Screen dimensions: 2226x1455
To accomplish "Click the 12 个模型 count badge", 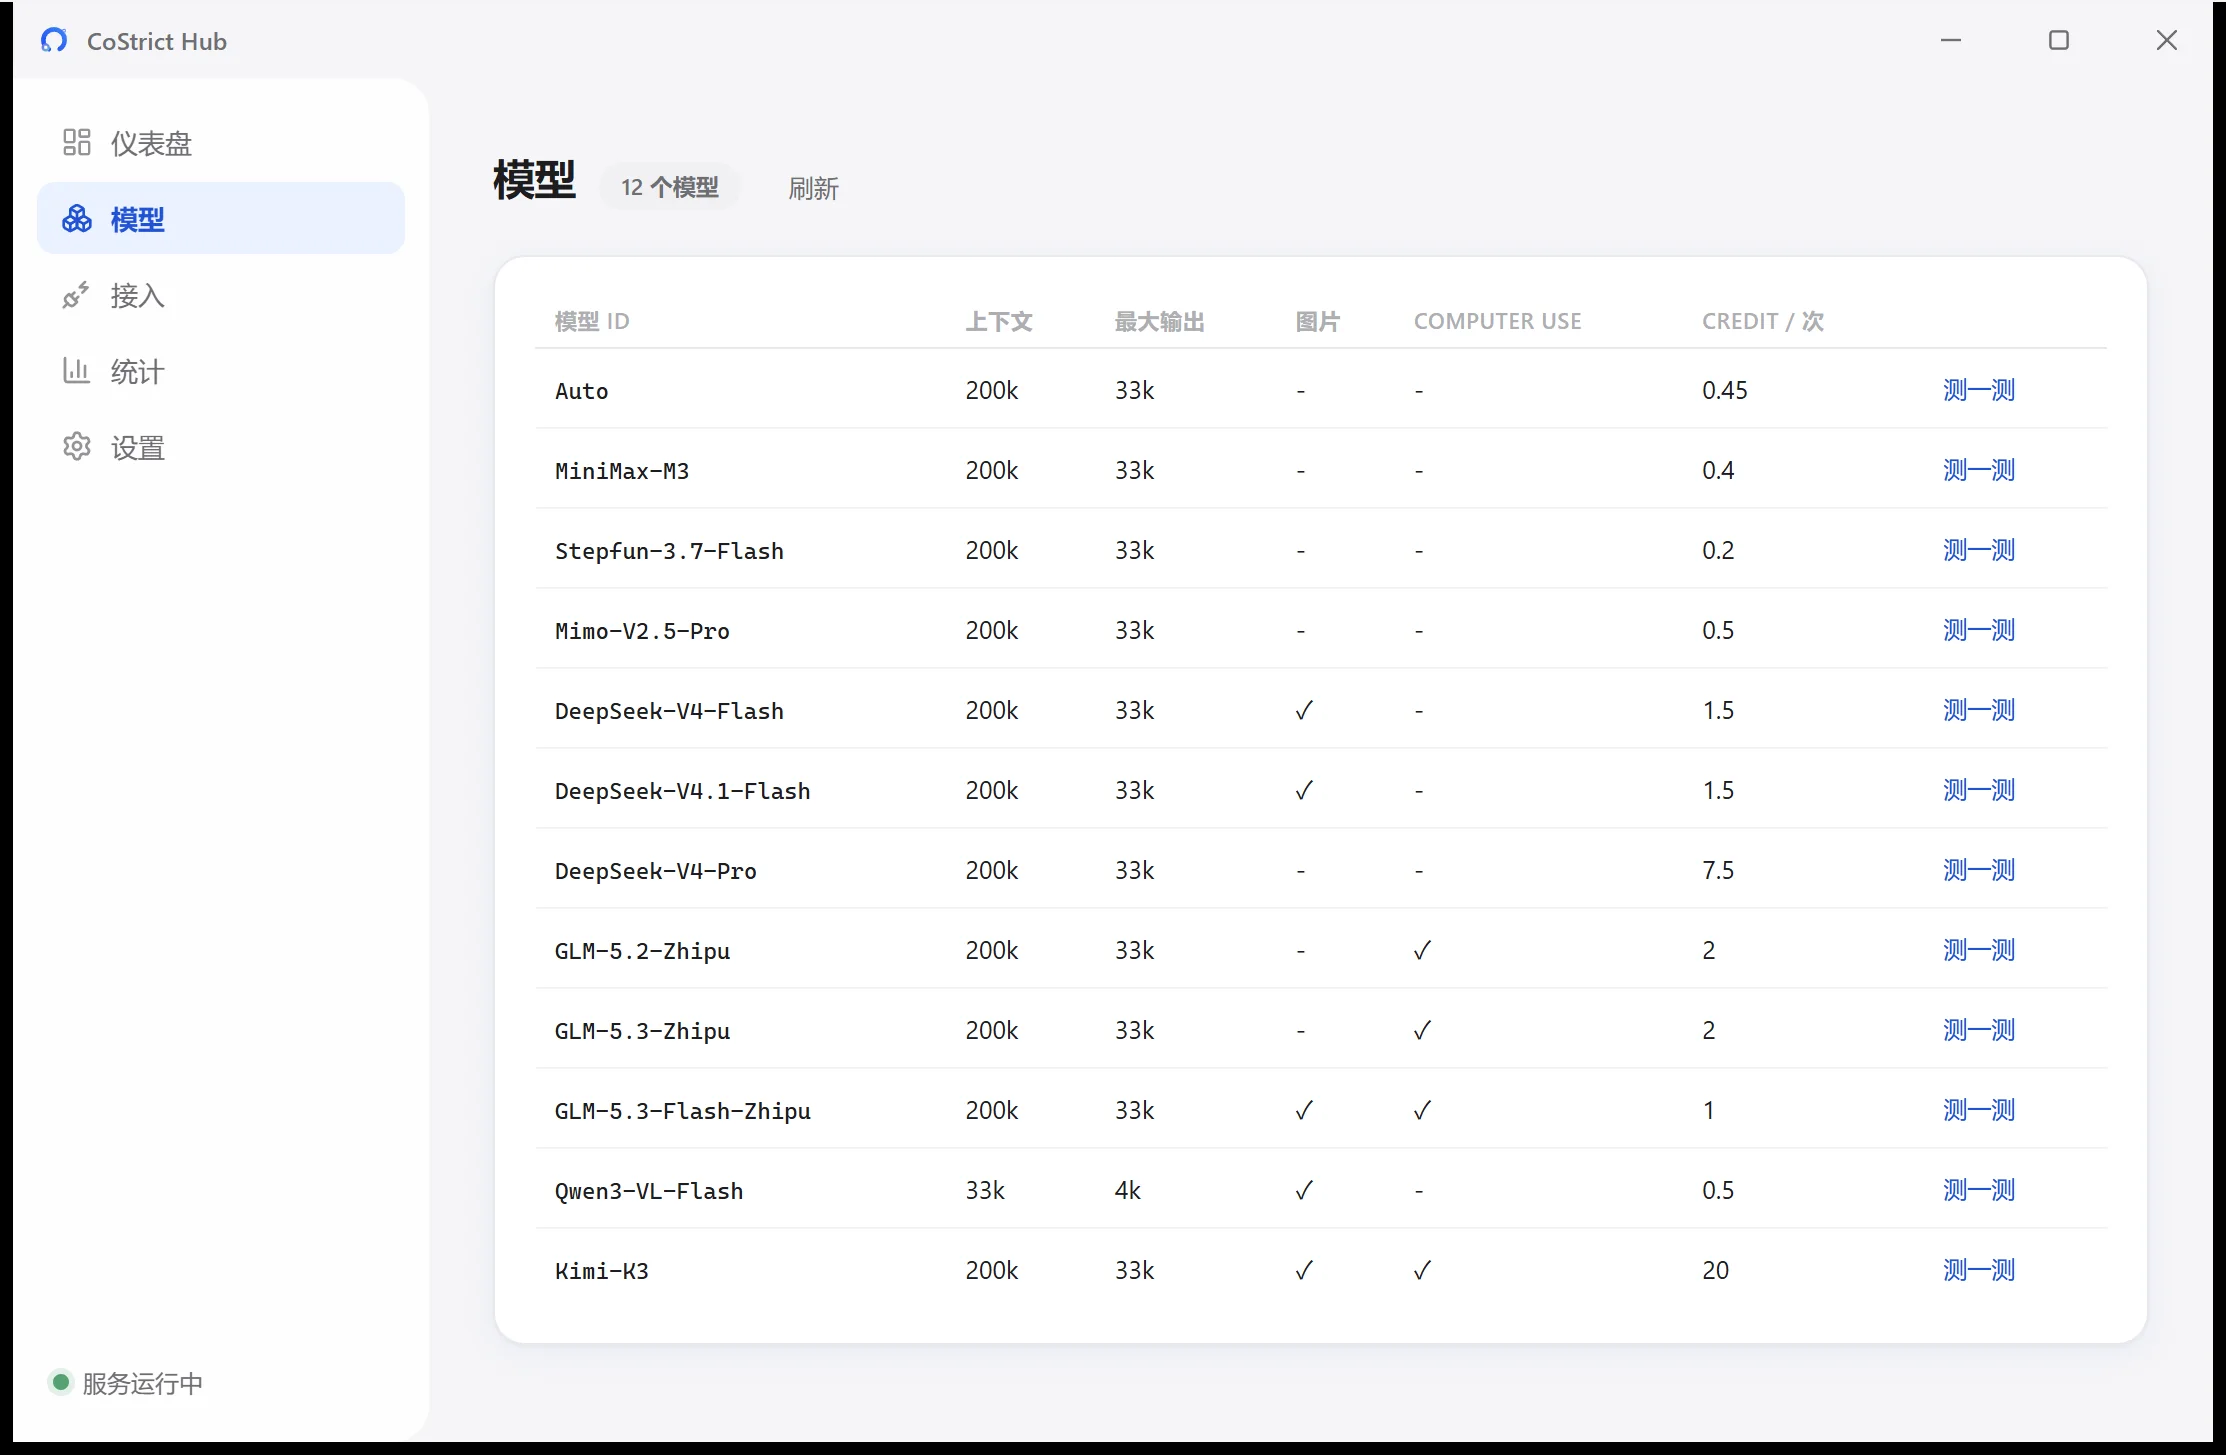I will pos(670,187).
